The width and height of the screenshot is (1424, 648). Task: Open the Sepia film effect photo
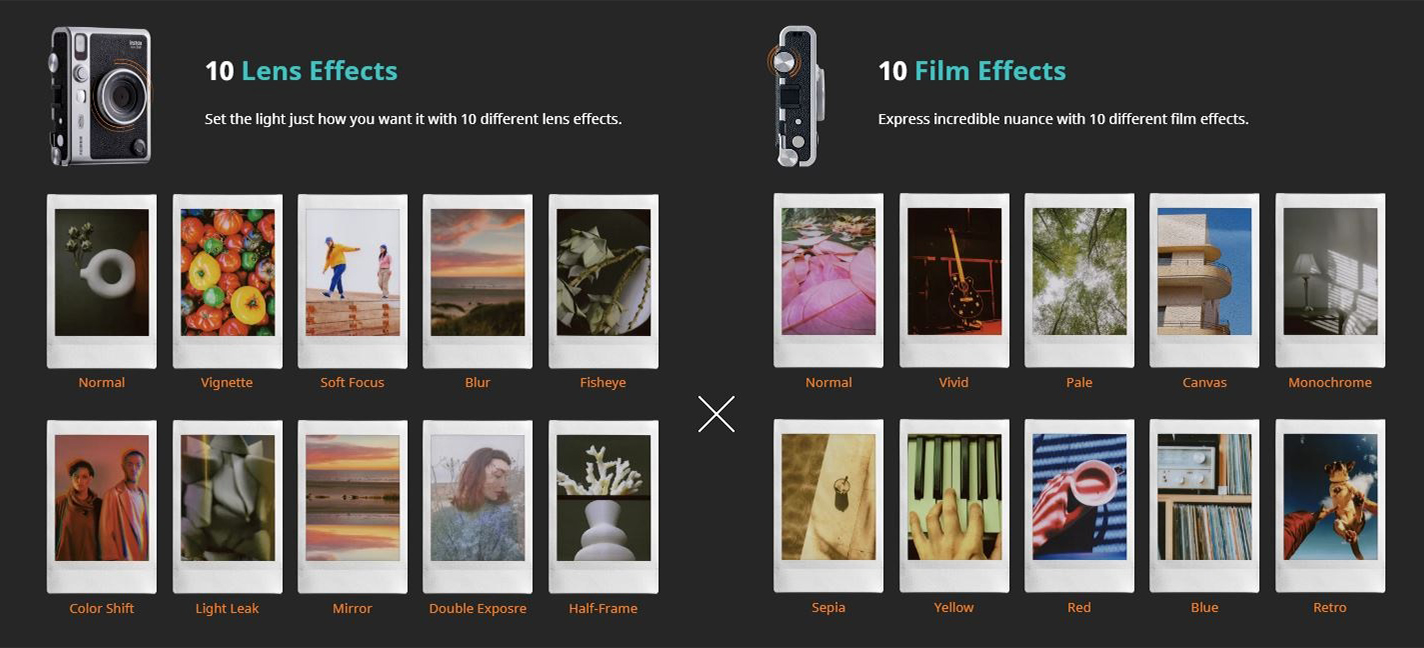828,506
